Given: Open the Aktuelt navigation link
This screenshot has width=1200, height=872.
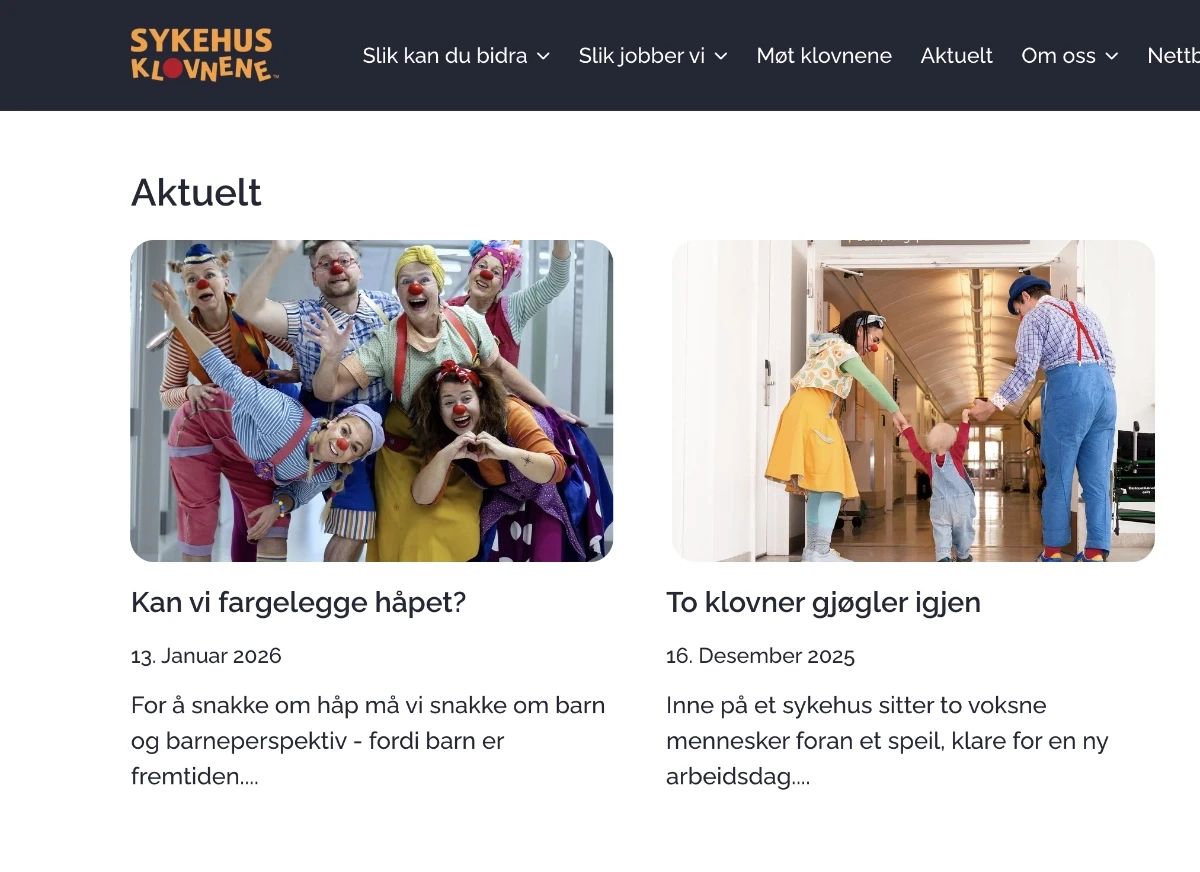Looking at the screenshot, I should pos(956,56).
